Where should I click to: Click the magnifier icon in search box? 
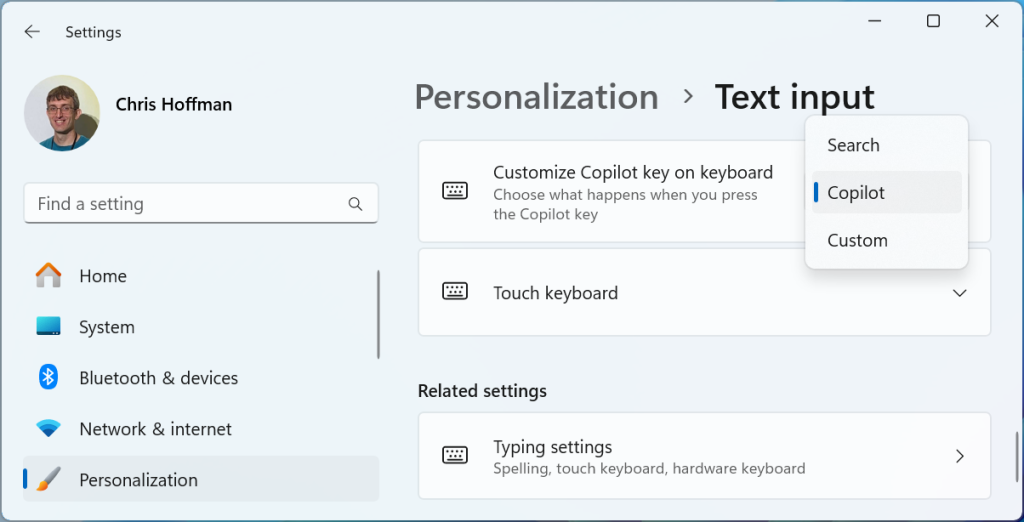pos(355,204)
